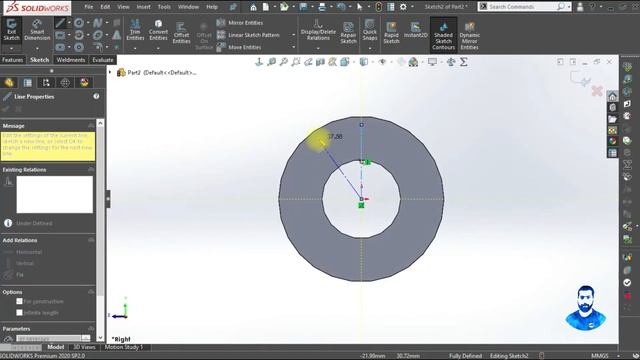Viewport: 640px width, 360px height.
Task: Click the Edit Appearance icon in view toolbar
Action: (x=401, y=62)
